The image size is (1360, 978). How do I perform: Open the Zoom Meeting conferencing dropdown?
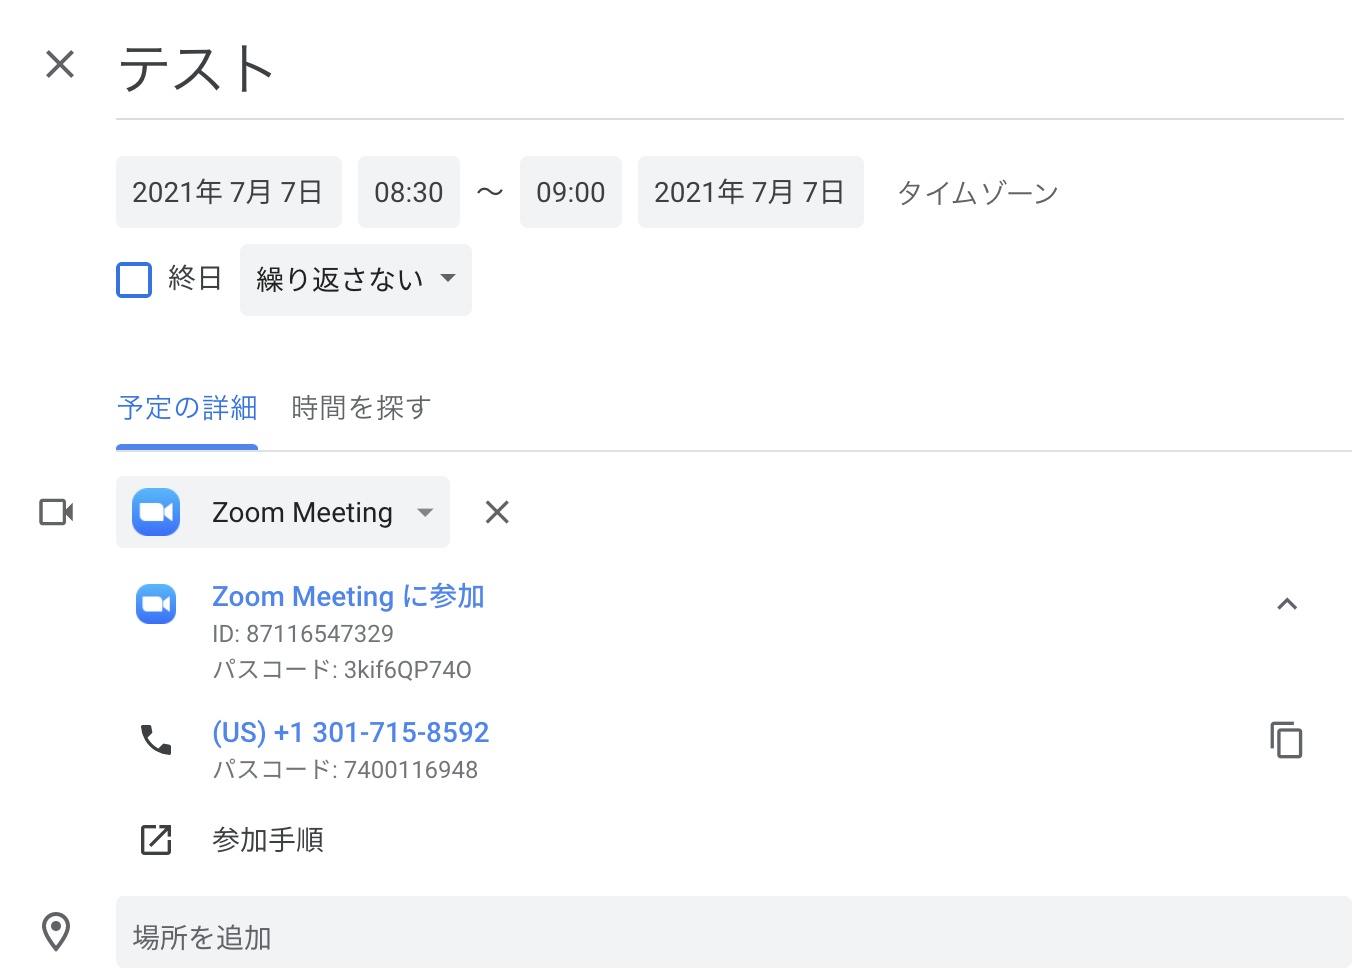click(x=283, y=512)
